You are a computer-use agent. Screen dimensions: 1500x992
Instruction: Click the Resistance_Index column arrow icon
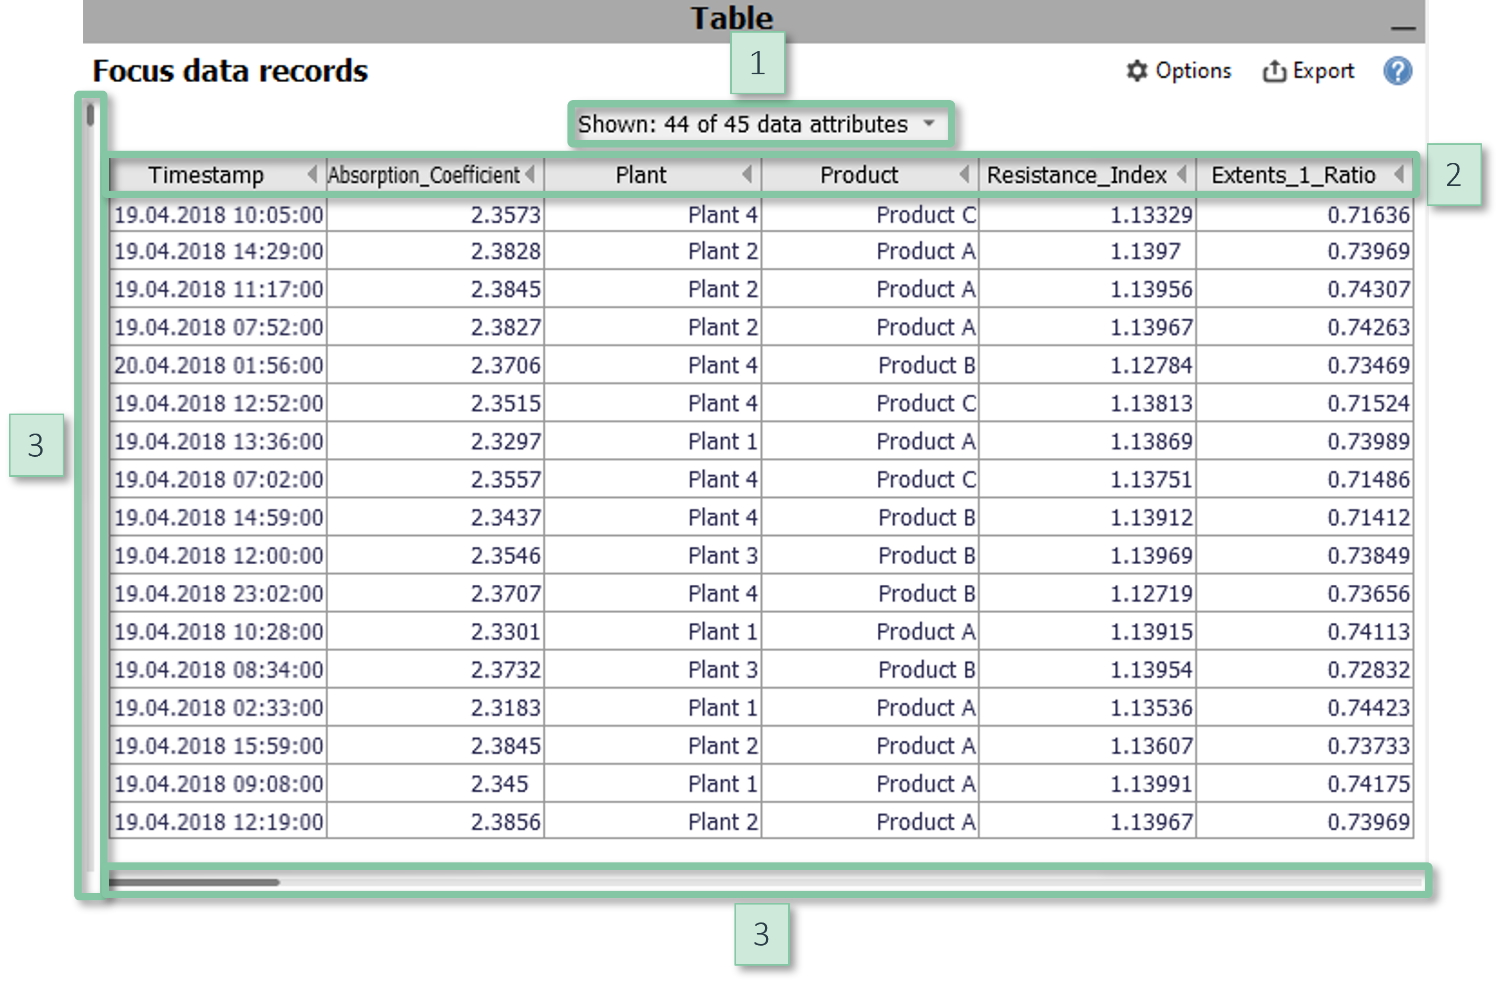(1182, 174)
